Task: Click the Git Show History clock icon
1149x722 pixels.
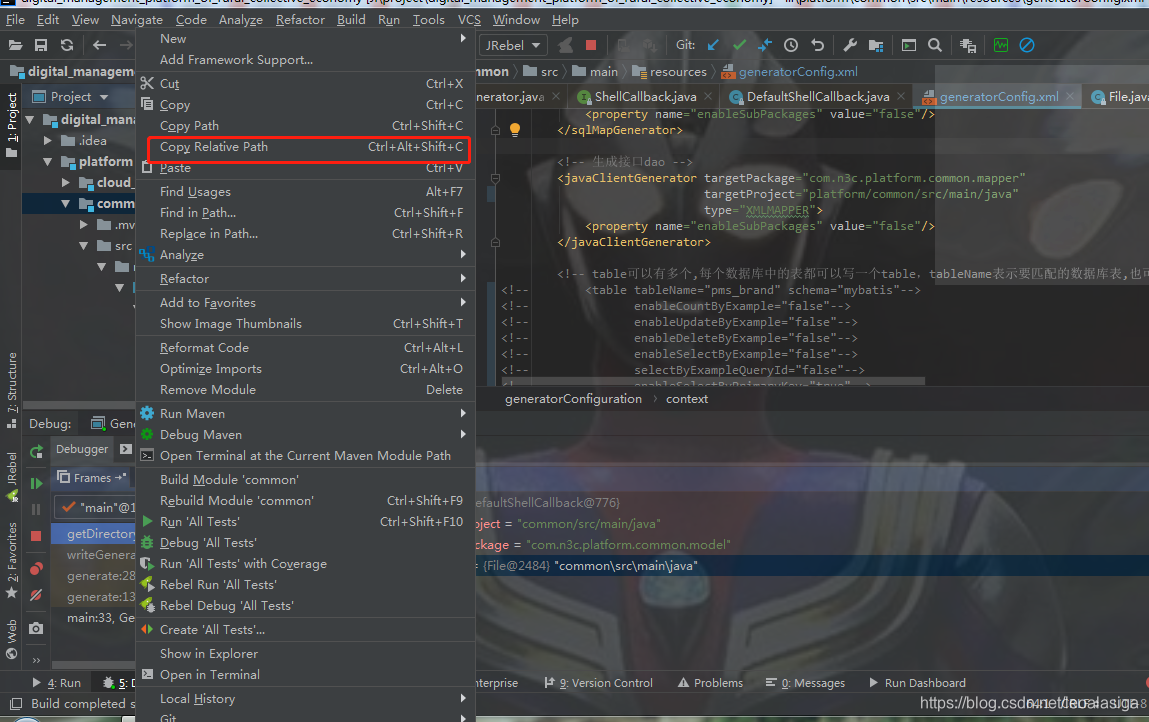Action: point(791,45)
